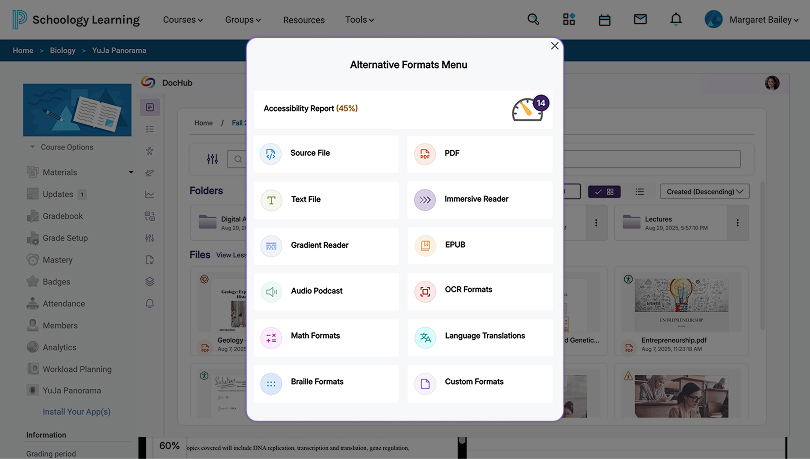
Task: Open YuJa Panorama sidebar item
Action: 64,391
